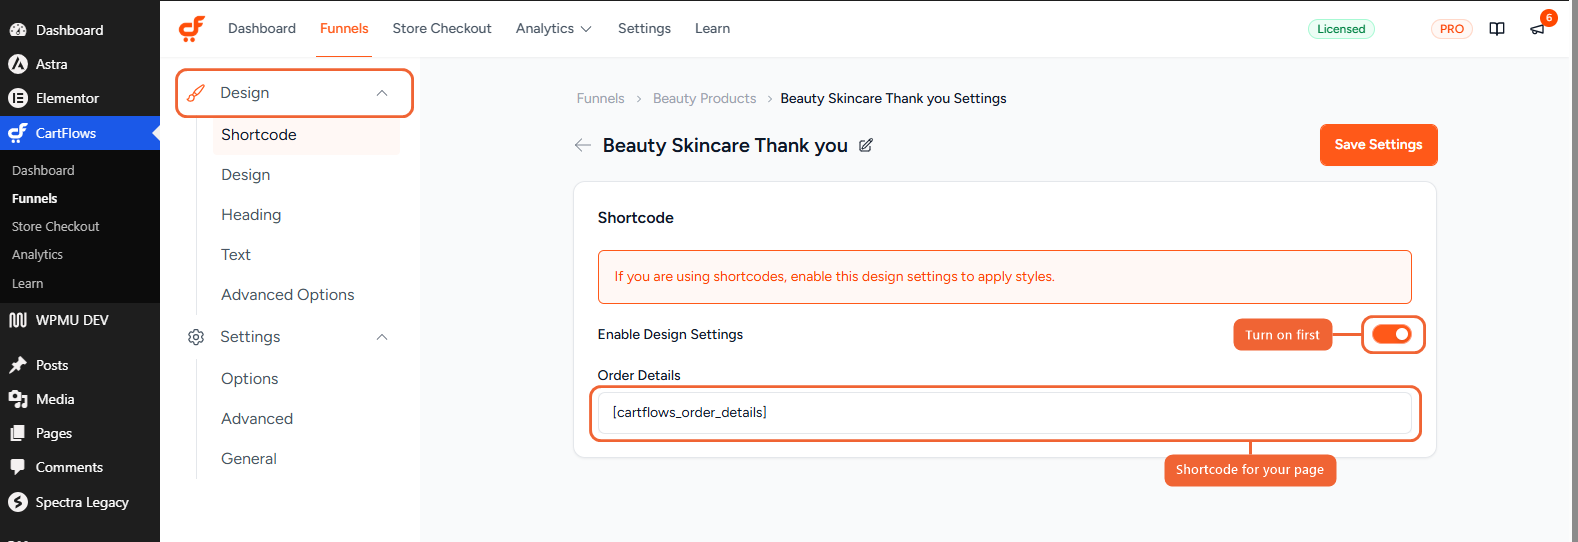Open Learn in CartFlows WP submenu
Screen dimensions: 1578x542
pos(28,283)
